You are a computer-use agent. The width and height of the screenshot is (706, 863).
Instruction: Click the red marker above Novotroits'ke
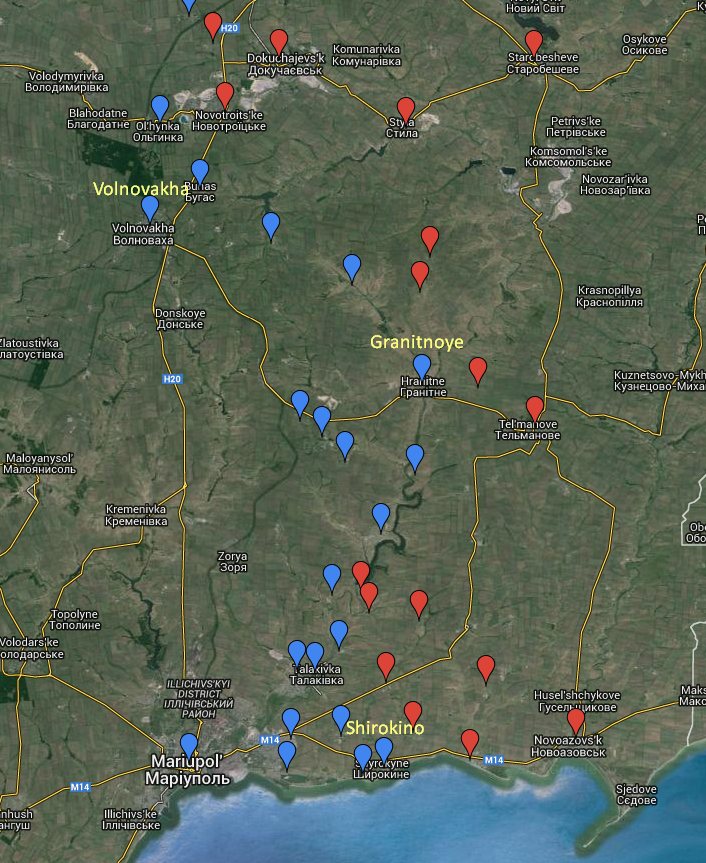(225, 94)
